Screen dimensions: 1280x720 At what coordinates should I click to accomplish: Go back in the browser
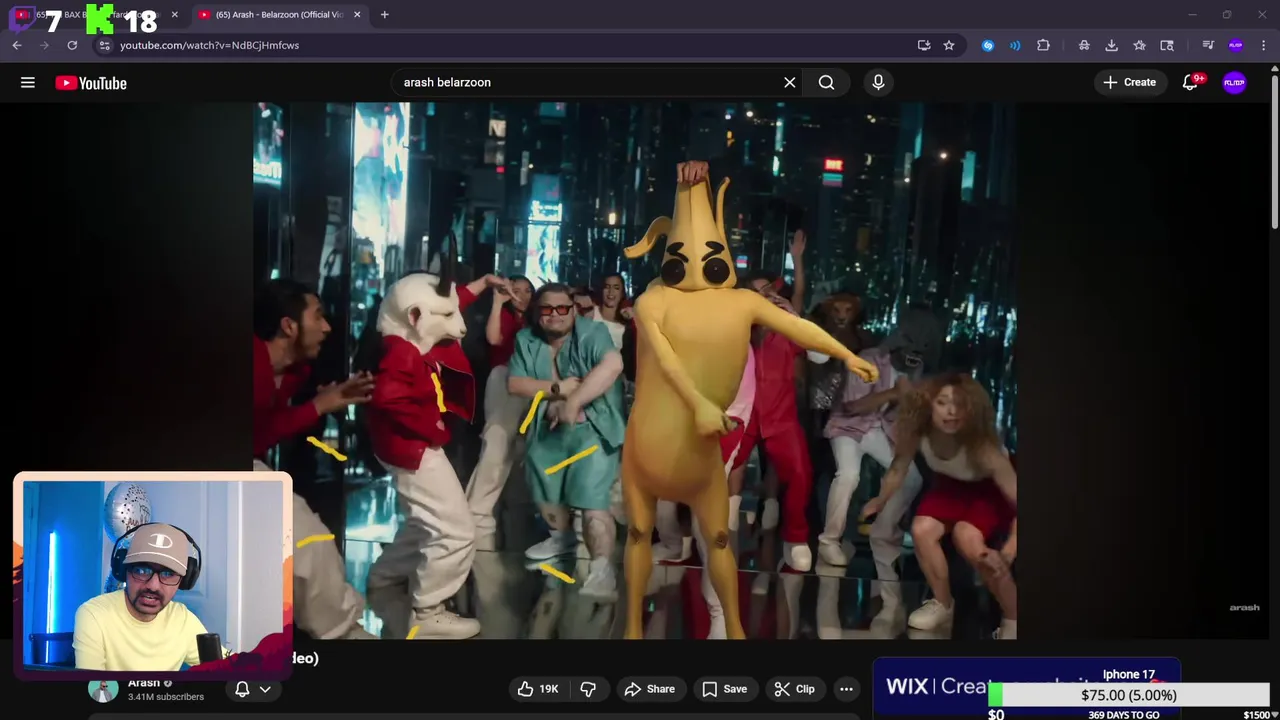point(17,45)
